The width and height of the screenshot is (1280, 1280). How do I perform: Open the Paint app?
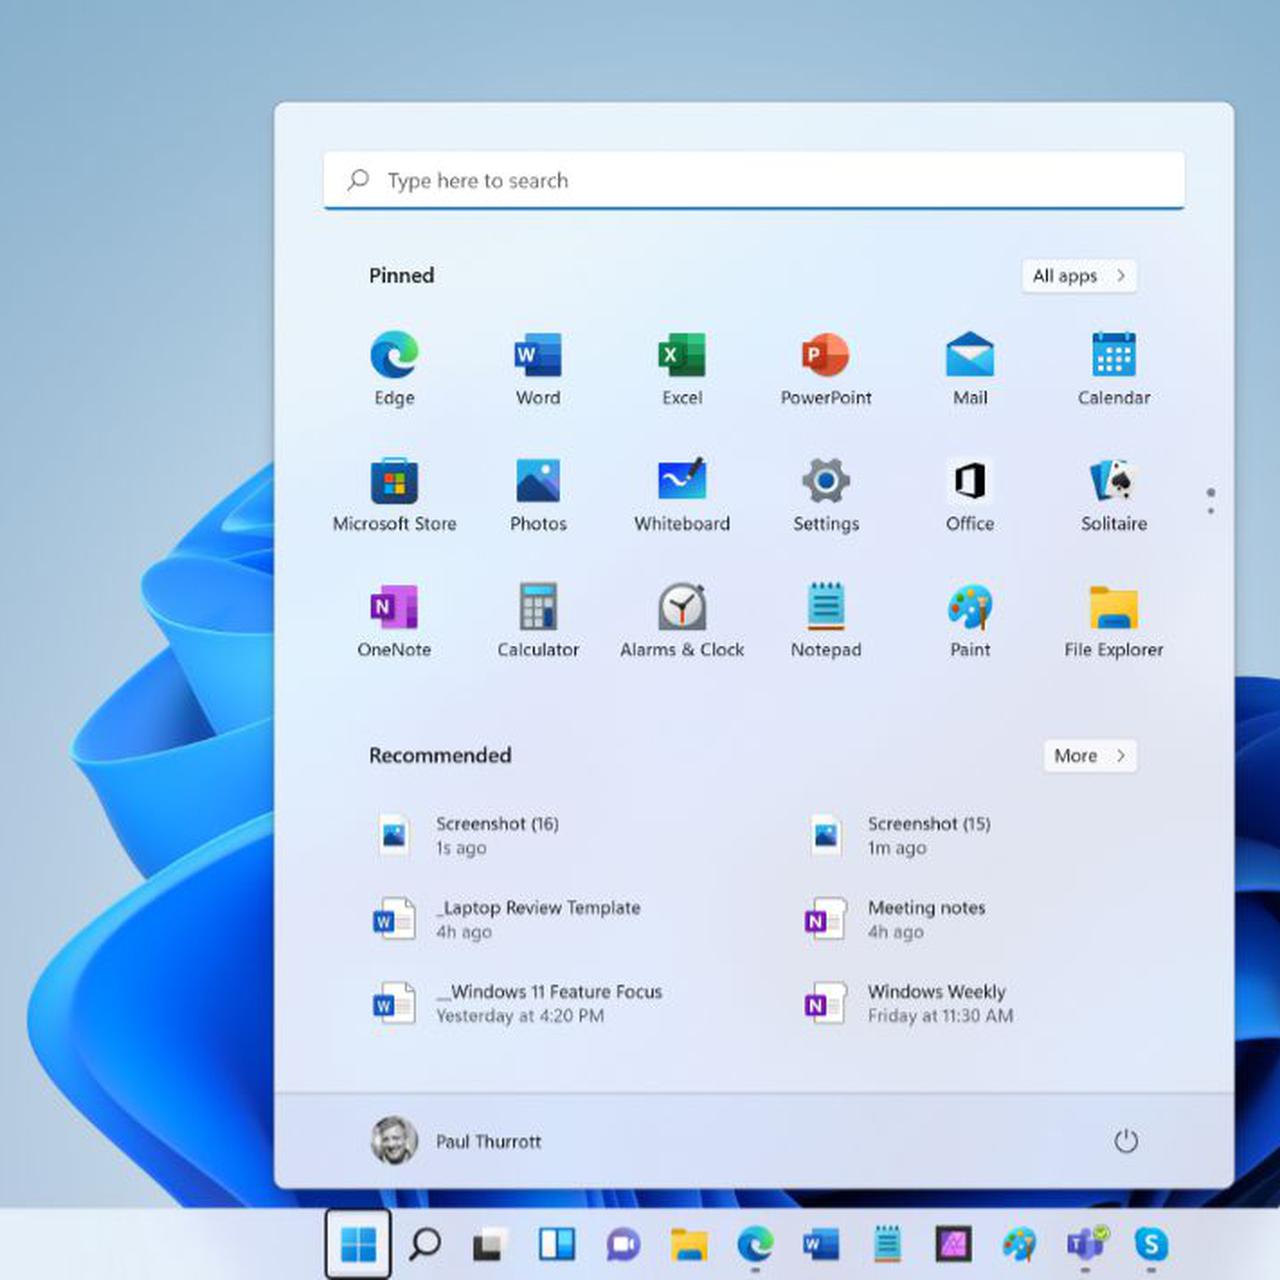970,620
